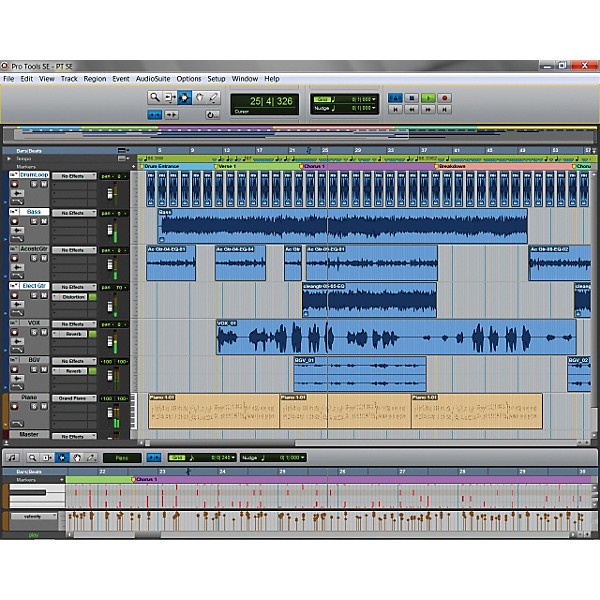600x600 pixels.
Task: Select the Pencil tool in the toolbar
Action: pyautogui.click(x=213, y=98)
